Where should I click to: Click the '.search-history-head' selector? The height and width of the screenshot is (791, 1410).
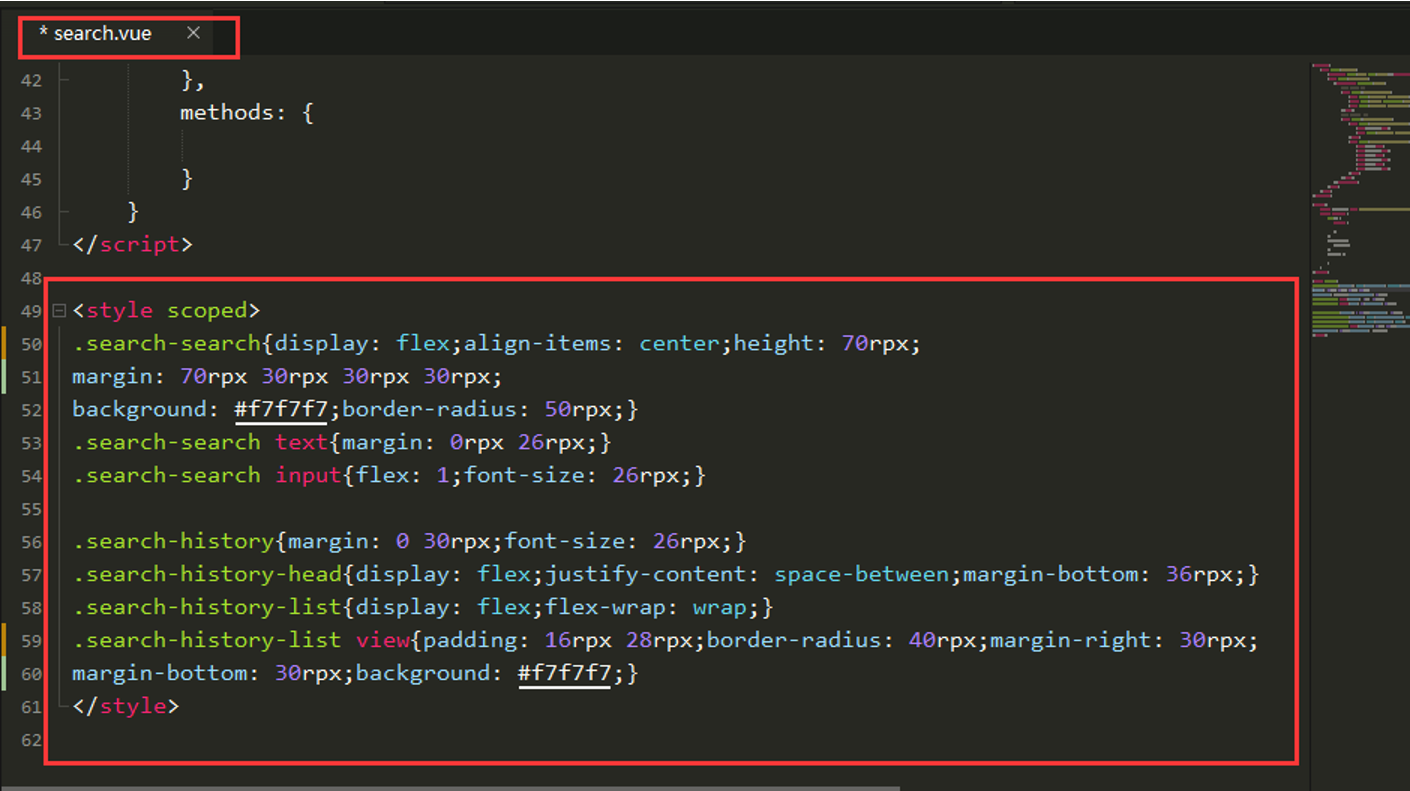[207, 574]
